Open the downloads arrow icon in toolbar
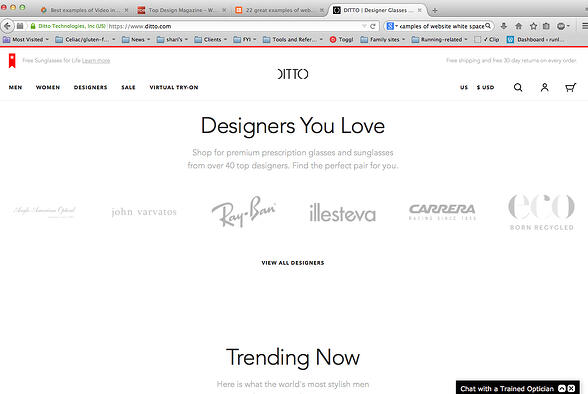The image size is (588, 394). pyautogui.click(x=504, y=26)
